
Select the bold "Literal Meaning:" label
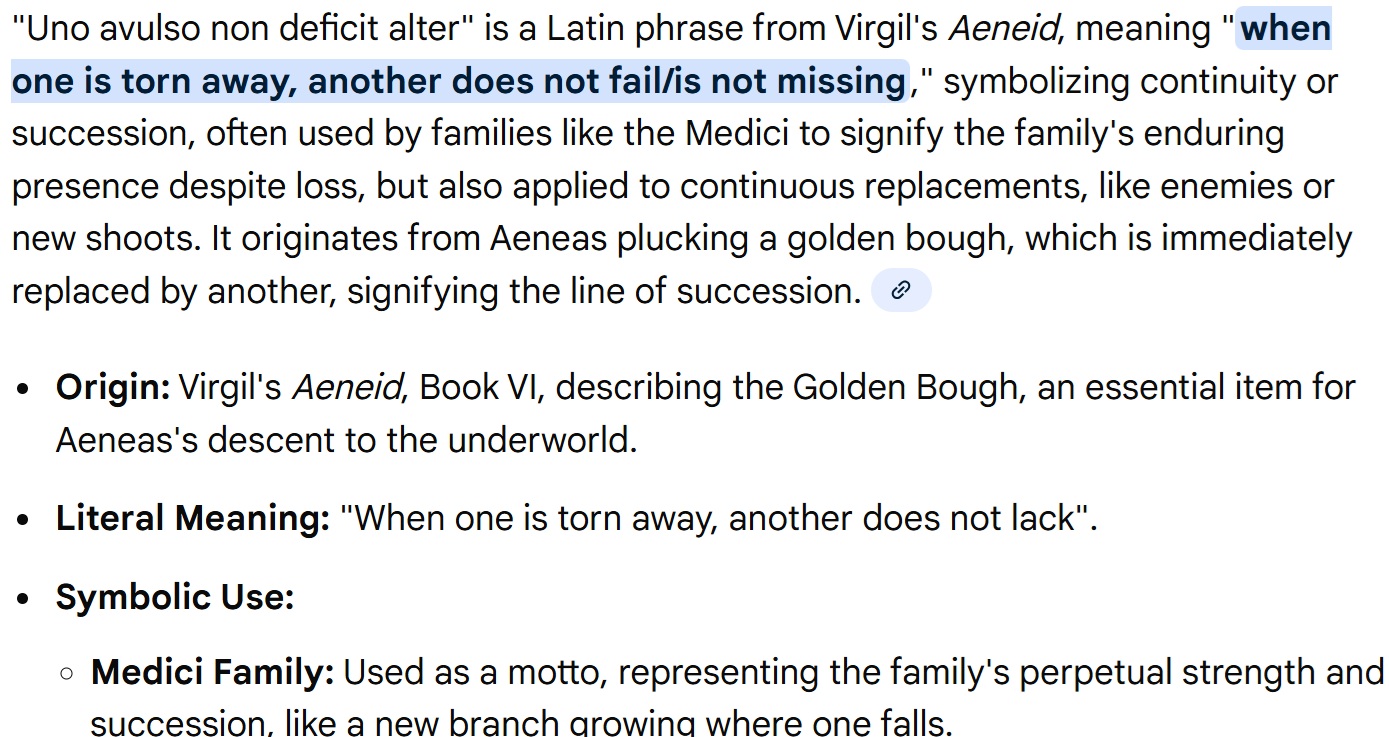[192, 518]
